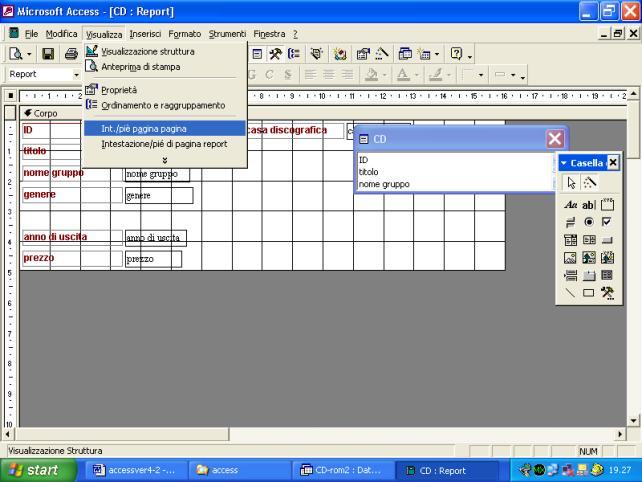This screenshot has height=482, width=642.
Task: Select Int./piè pagina pagina menu entry
Action: (165, 129)
